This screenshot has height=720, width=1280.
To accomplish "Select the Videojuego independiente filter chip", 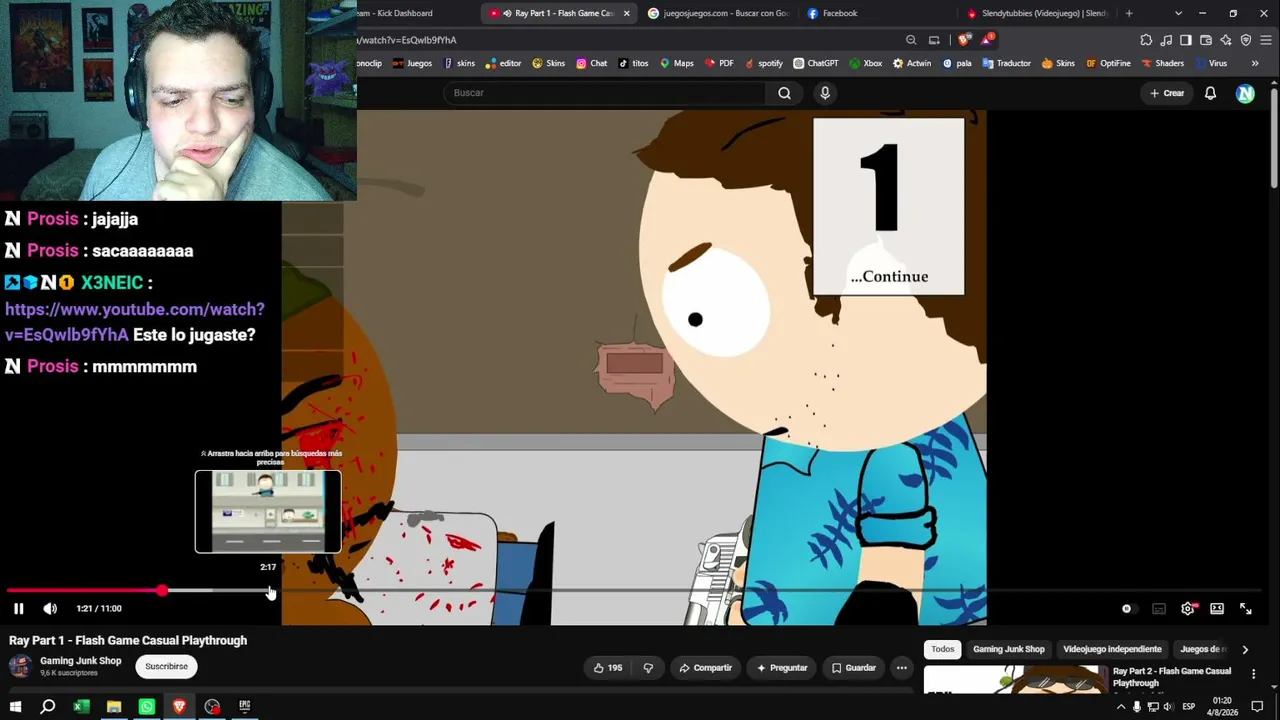I will 1112,649.
